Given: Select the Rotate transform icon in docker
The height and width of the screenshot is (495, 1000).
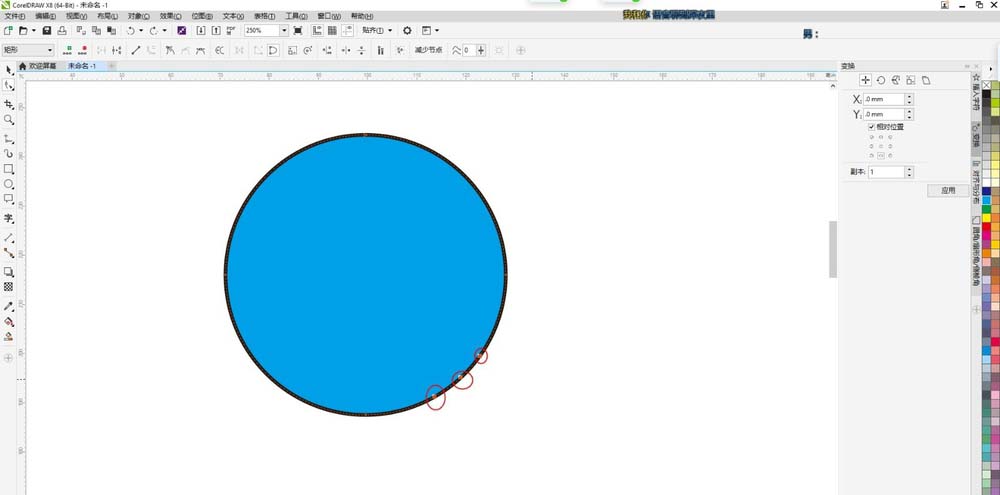Looking at the screenshot, I should click(881, 80).
